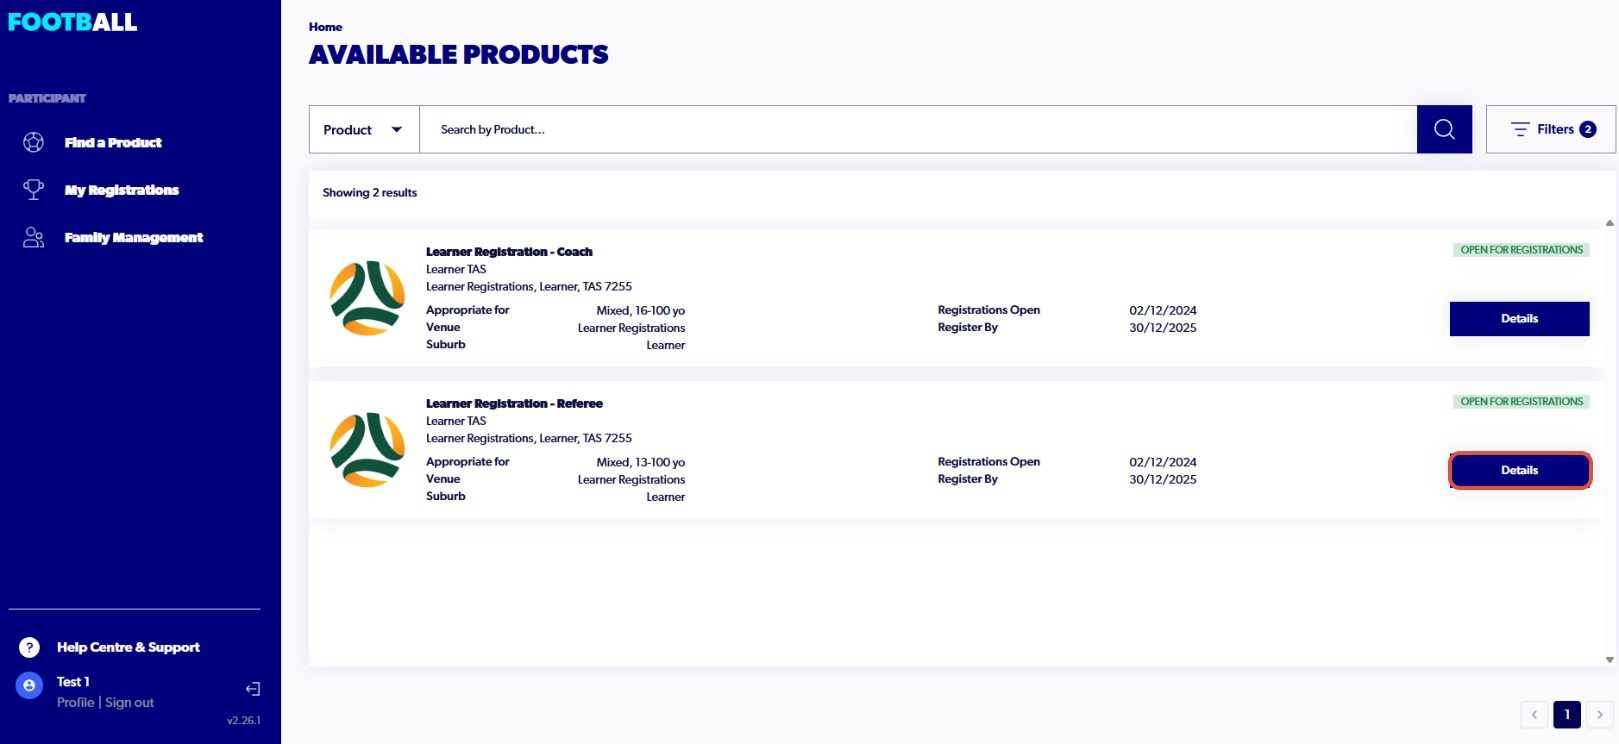Screen dimensions: 1619x744
Task: Click the Showing 2 results text
Action: coord(370,193)
